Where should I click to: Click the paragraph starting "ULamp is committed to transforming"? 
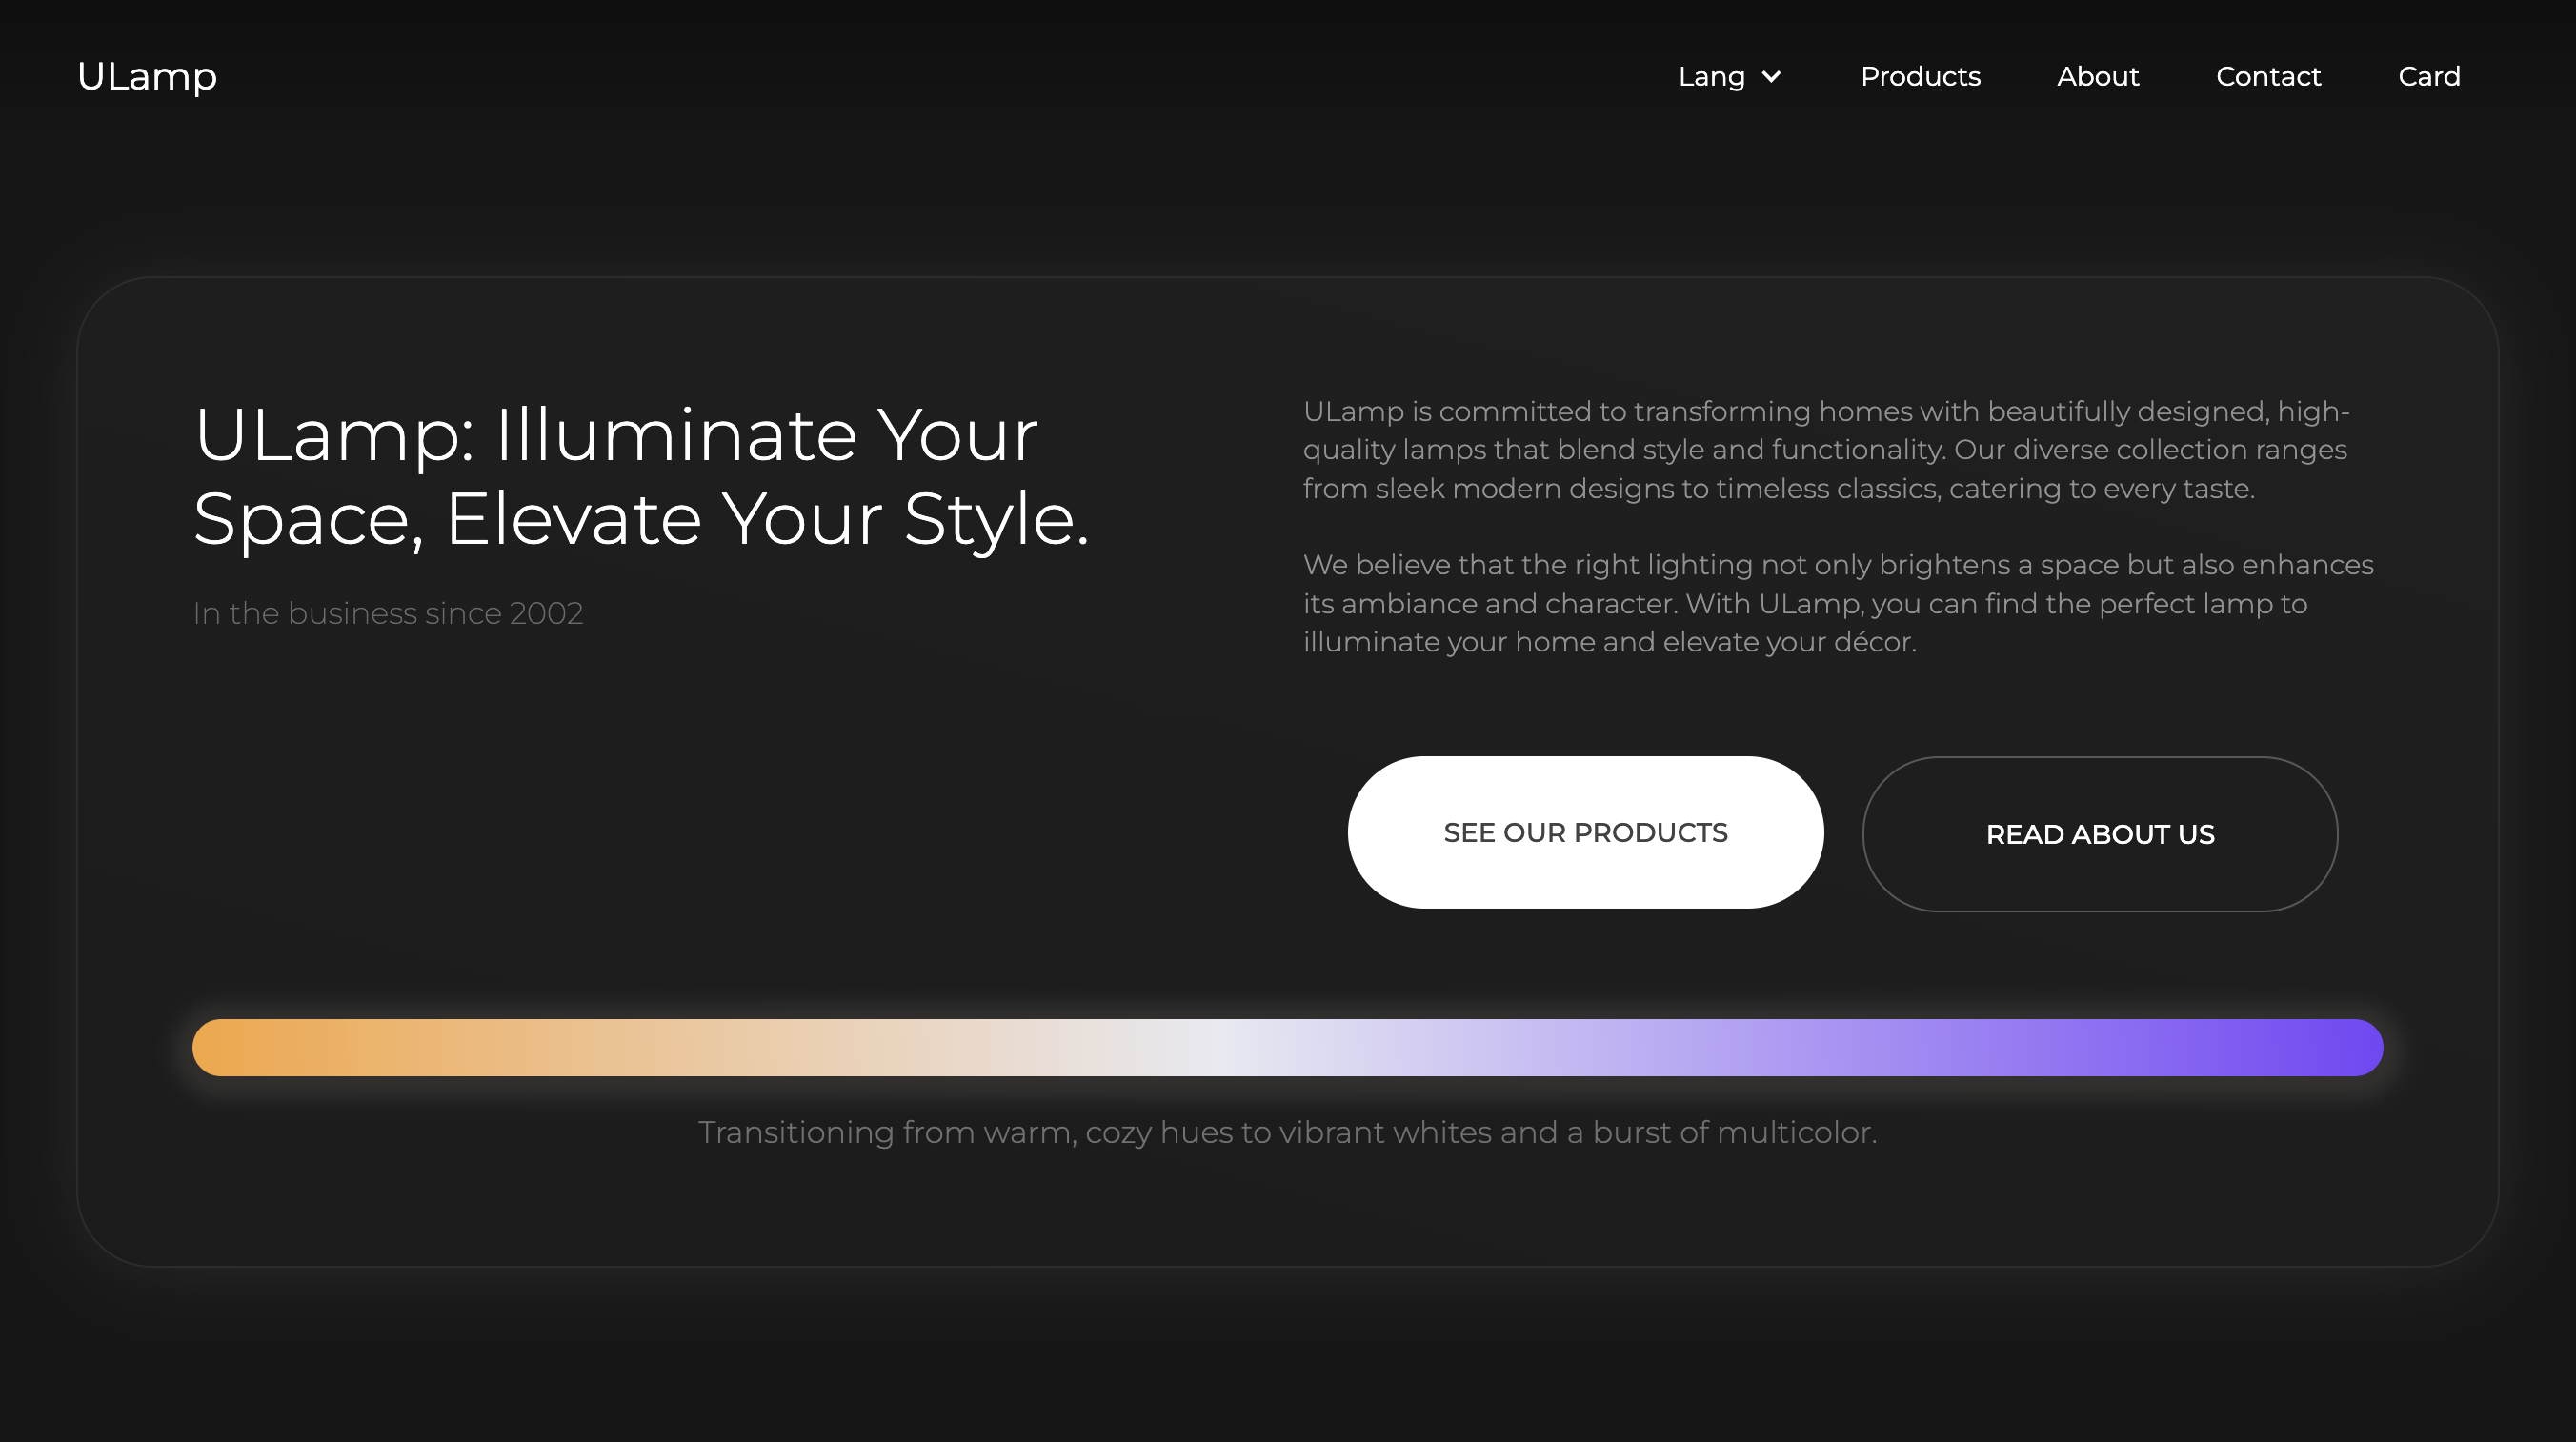(x=1826, y=450)
